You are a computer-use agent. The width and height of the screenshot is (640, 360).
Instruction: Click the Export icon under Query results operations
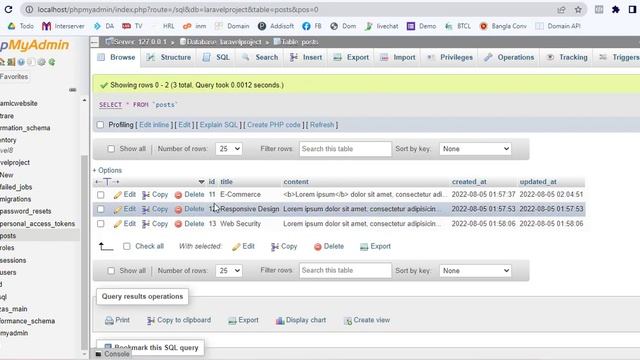pos(232,321)
